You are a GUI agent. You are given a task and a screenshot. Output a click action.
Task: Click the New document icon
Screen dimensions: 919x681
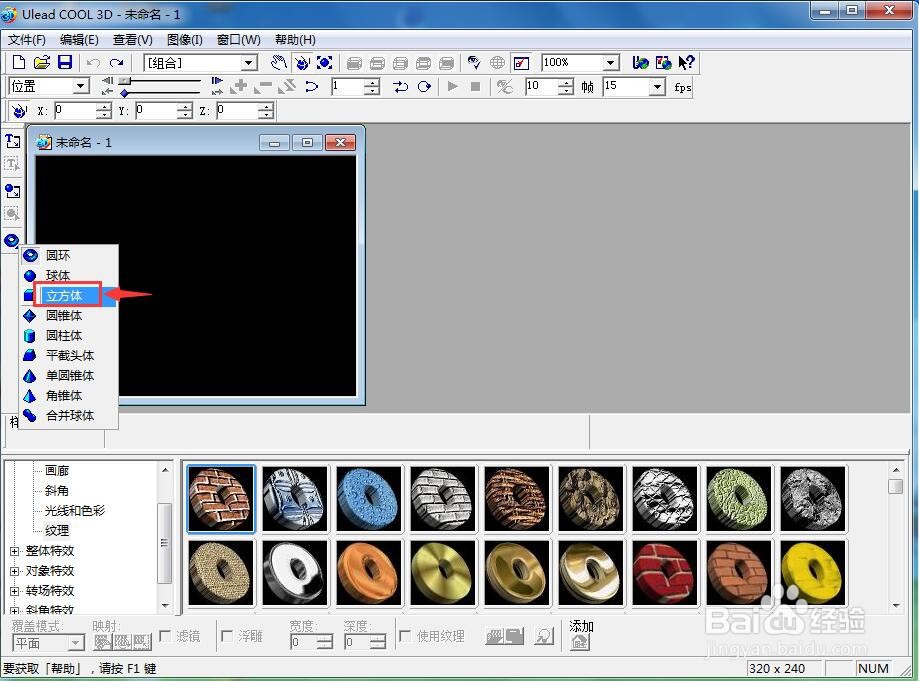[19, 62]
